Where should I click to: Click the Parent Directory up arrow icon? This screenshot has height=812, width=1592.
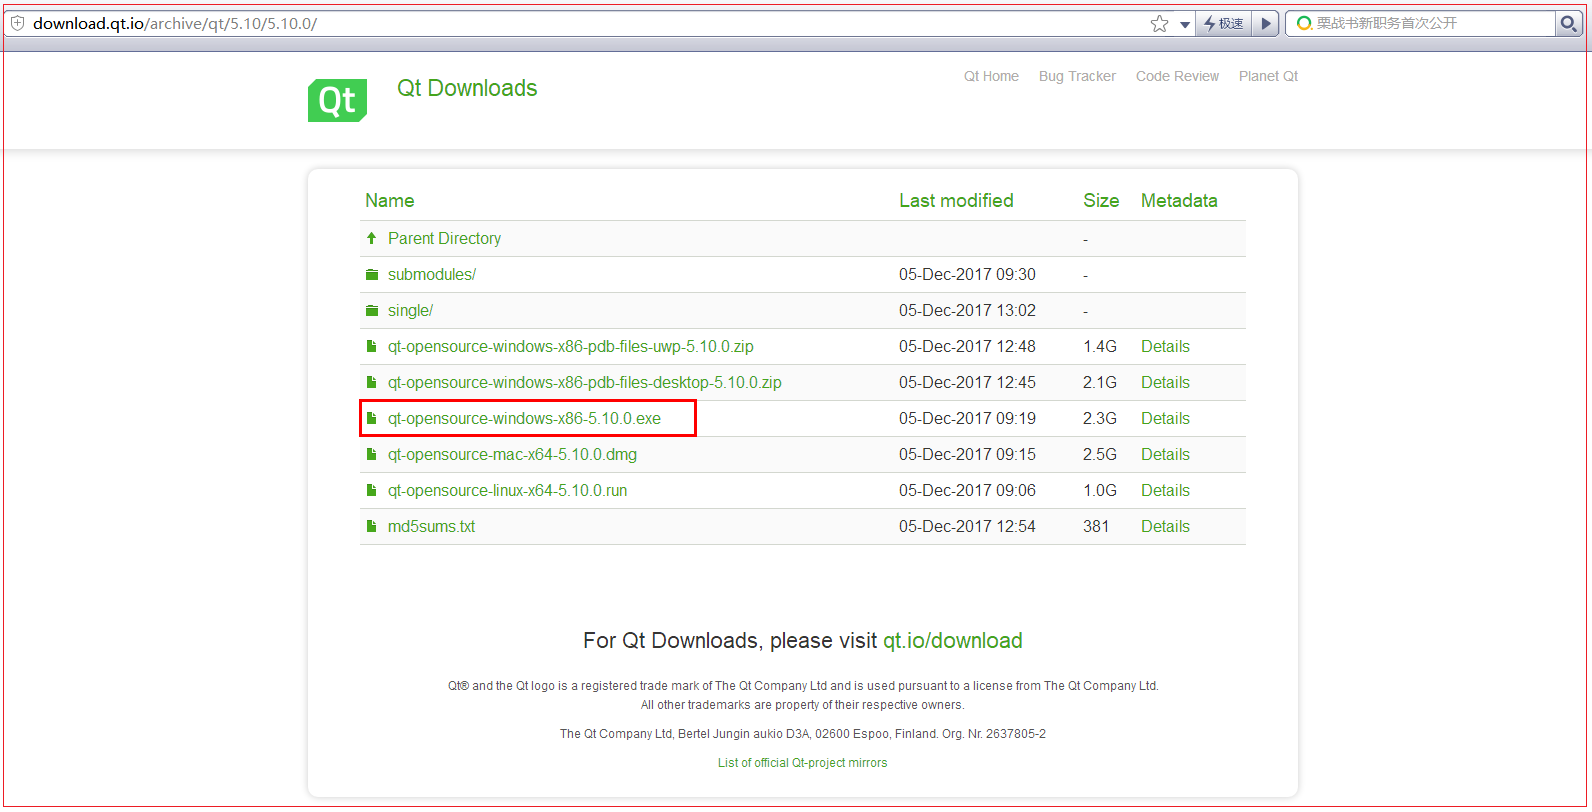coord(371,238)
